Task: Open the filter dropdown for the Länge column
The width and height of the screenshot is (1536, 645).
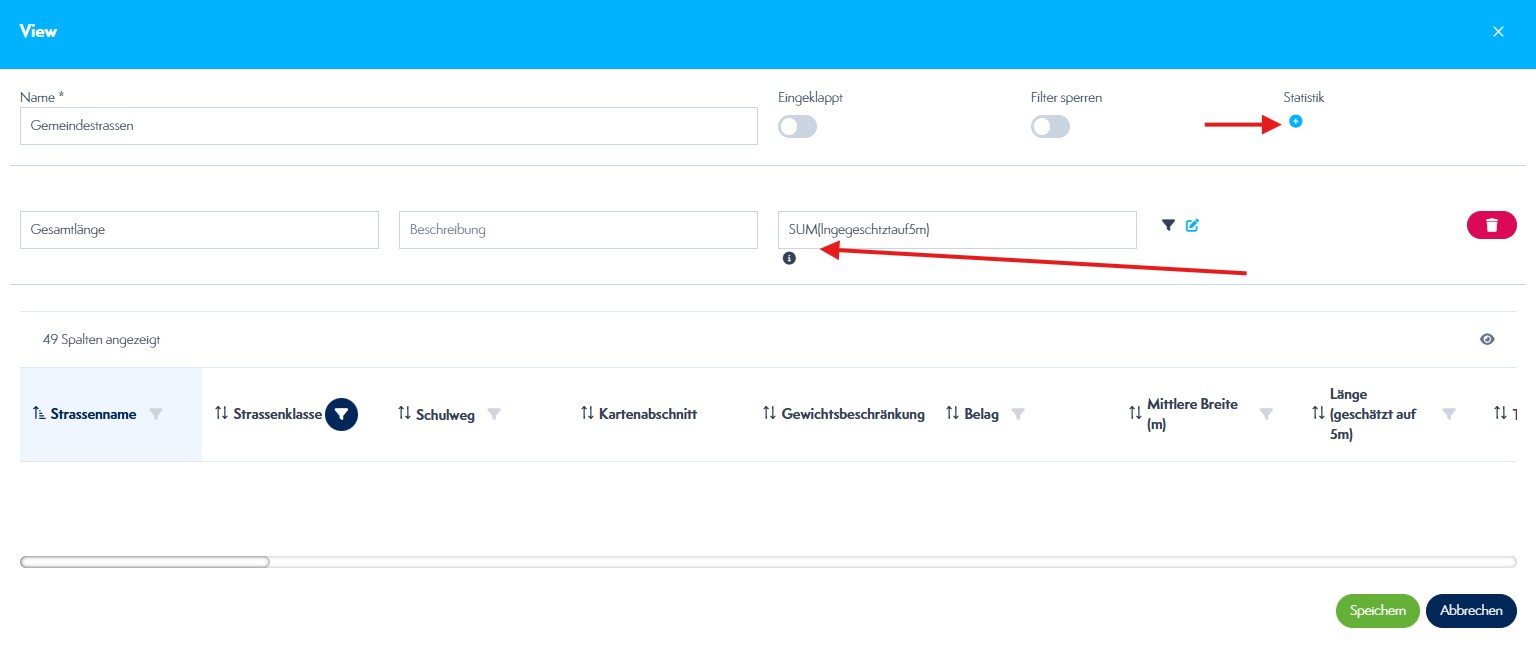Action: pyautogui.click(x=1448, y=414)
